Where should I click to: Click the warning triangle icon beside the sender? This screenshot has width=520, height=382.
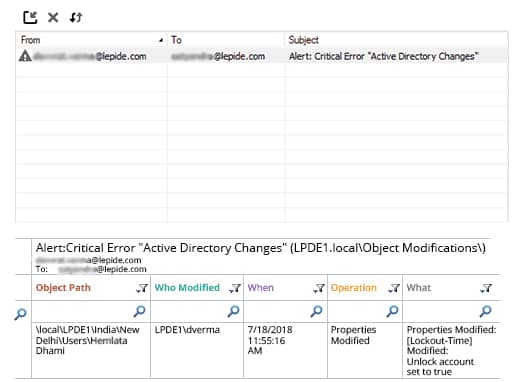25,56
